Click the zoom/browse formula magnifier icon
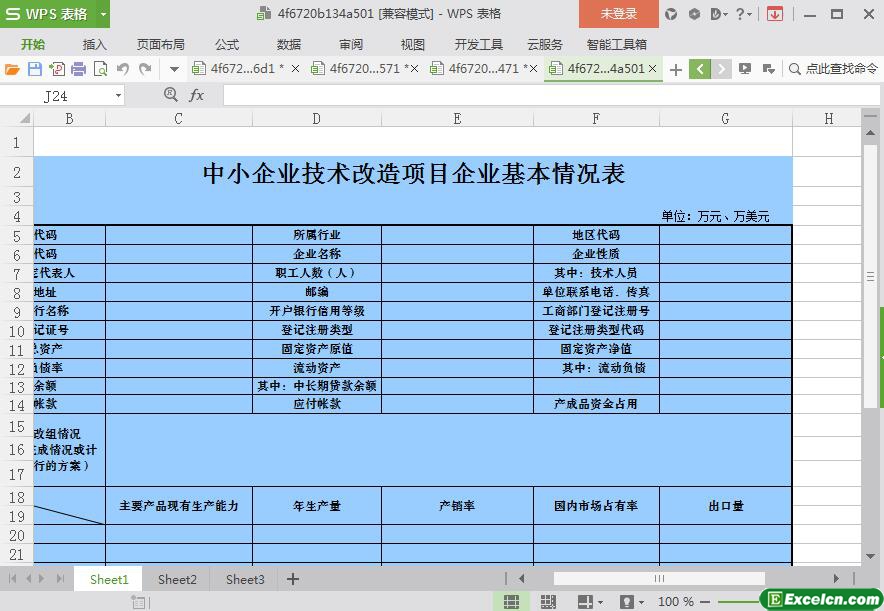The image size is (884, 611). (170, 95)
